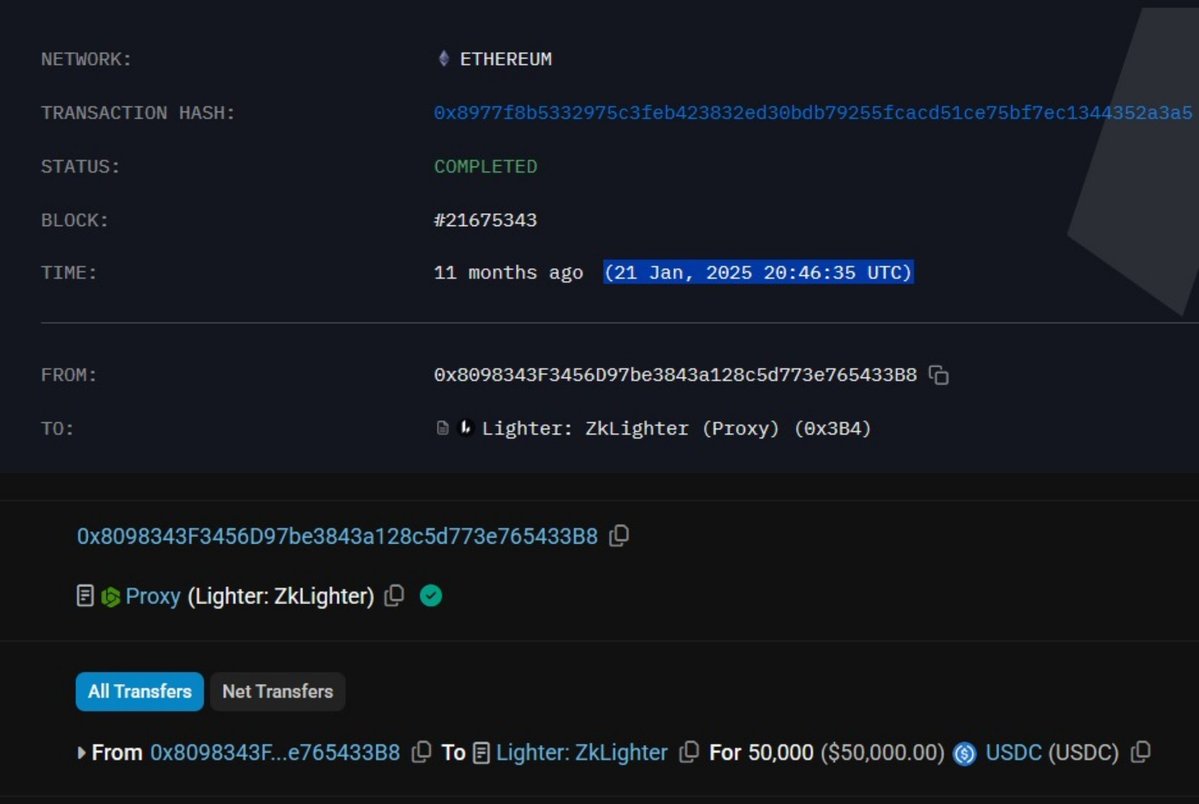This screenshot has height=804, width=1199.
Task: Click the NETWORK: label
Action: 86,59
